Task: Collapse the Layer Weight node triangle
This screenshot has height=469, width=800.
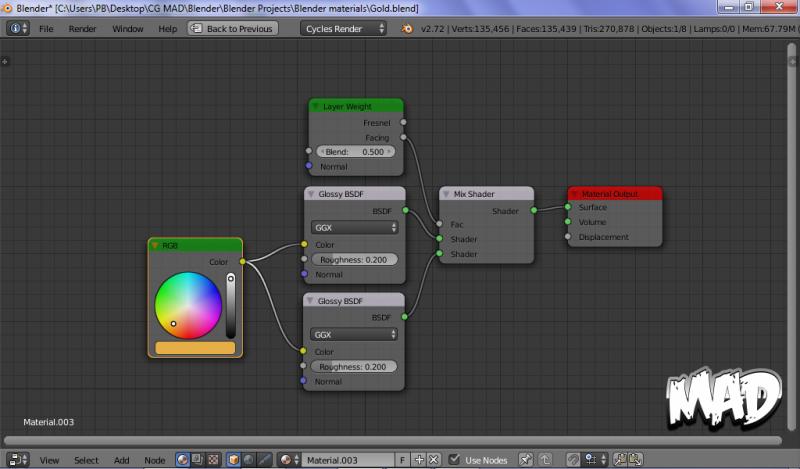Action: (315, 106)
